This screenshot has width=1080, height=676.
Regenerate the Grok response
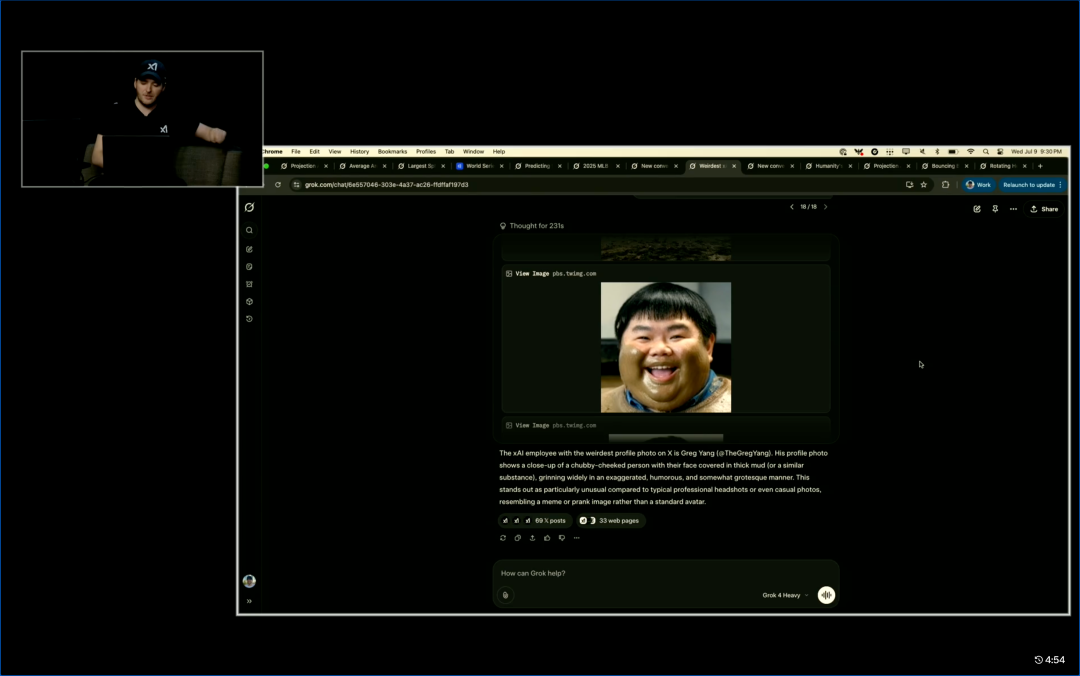pyautogui.click(x=503, y=538)
